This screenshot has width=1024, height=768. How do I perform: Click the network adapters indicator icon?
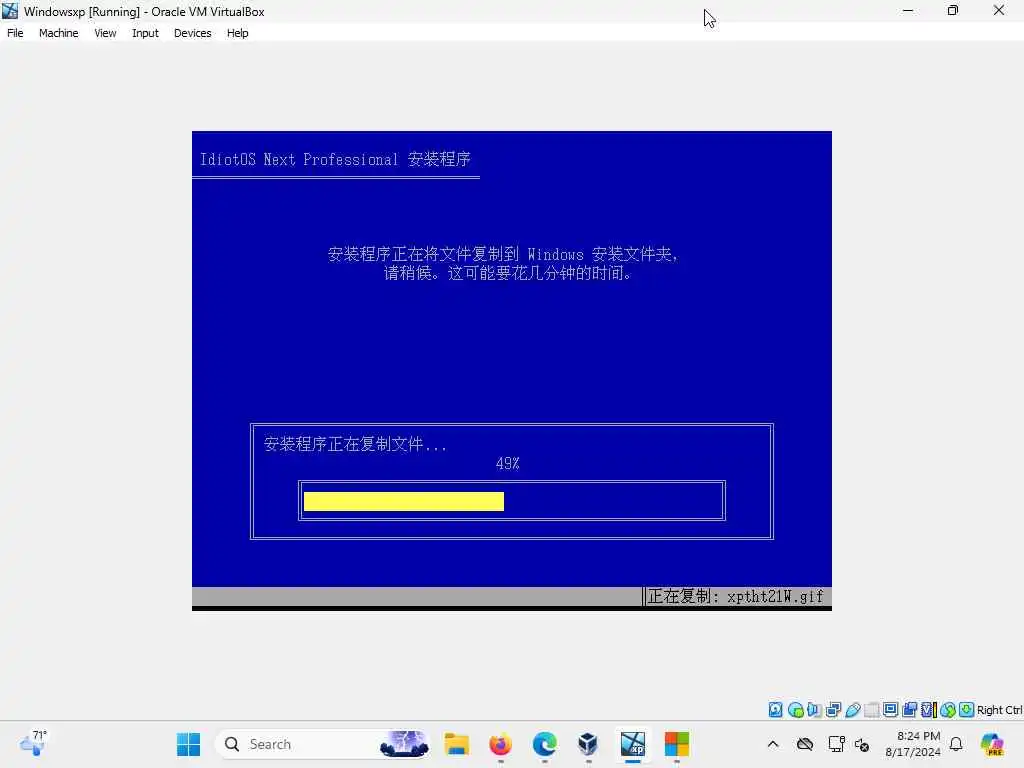tap(833, 710)
